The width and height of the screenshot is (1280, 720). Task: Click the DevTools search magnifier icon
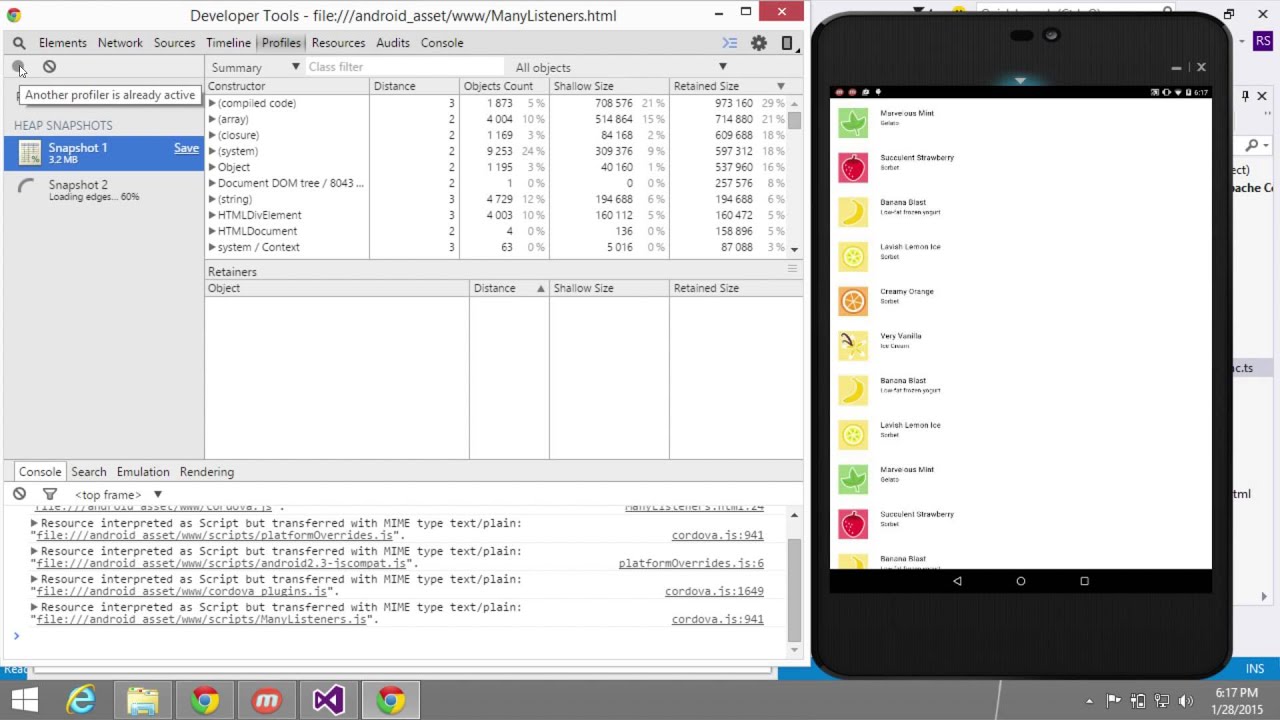coord(19,43)
